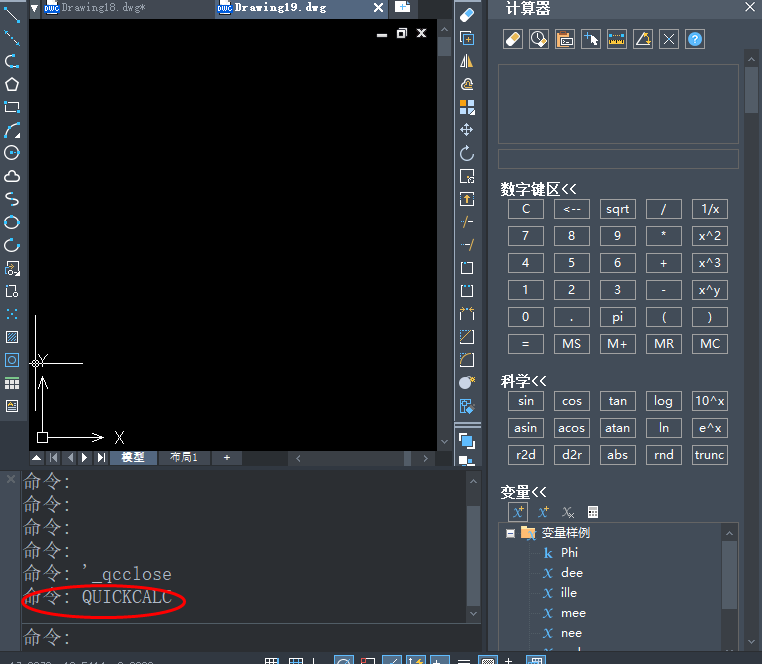Select the Hatch tool
The image size is (762, 664).
[x=12, y=337]
